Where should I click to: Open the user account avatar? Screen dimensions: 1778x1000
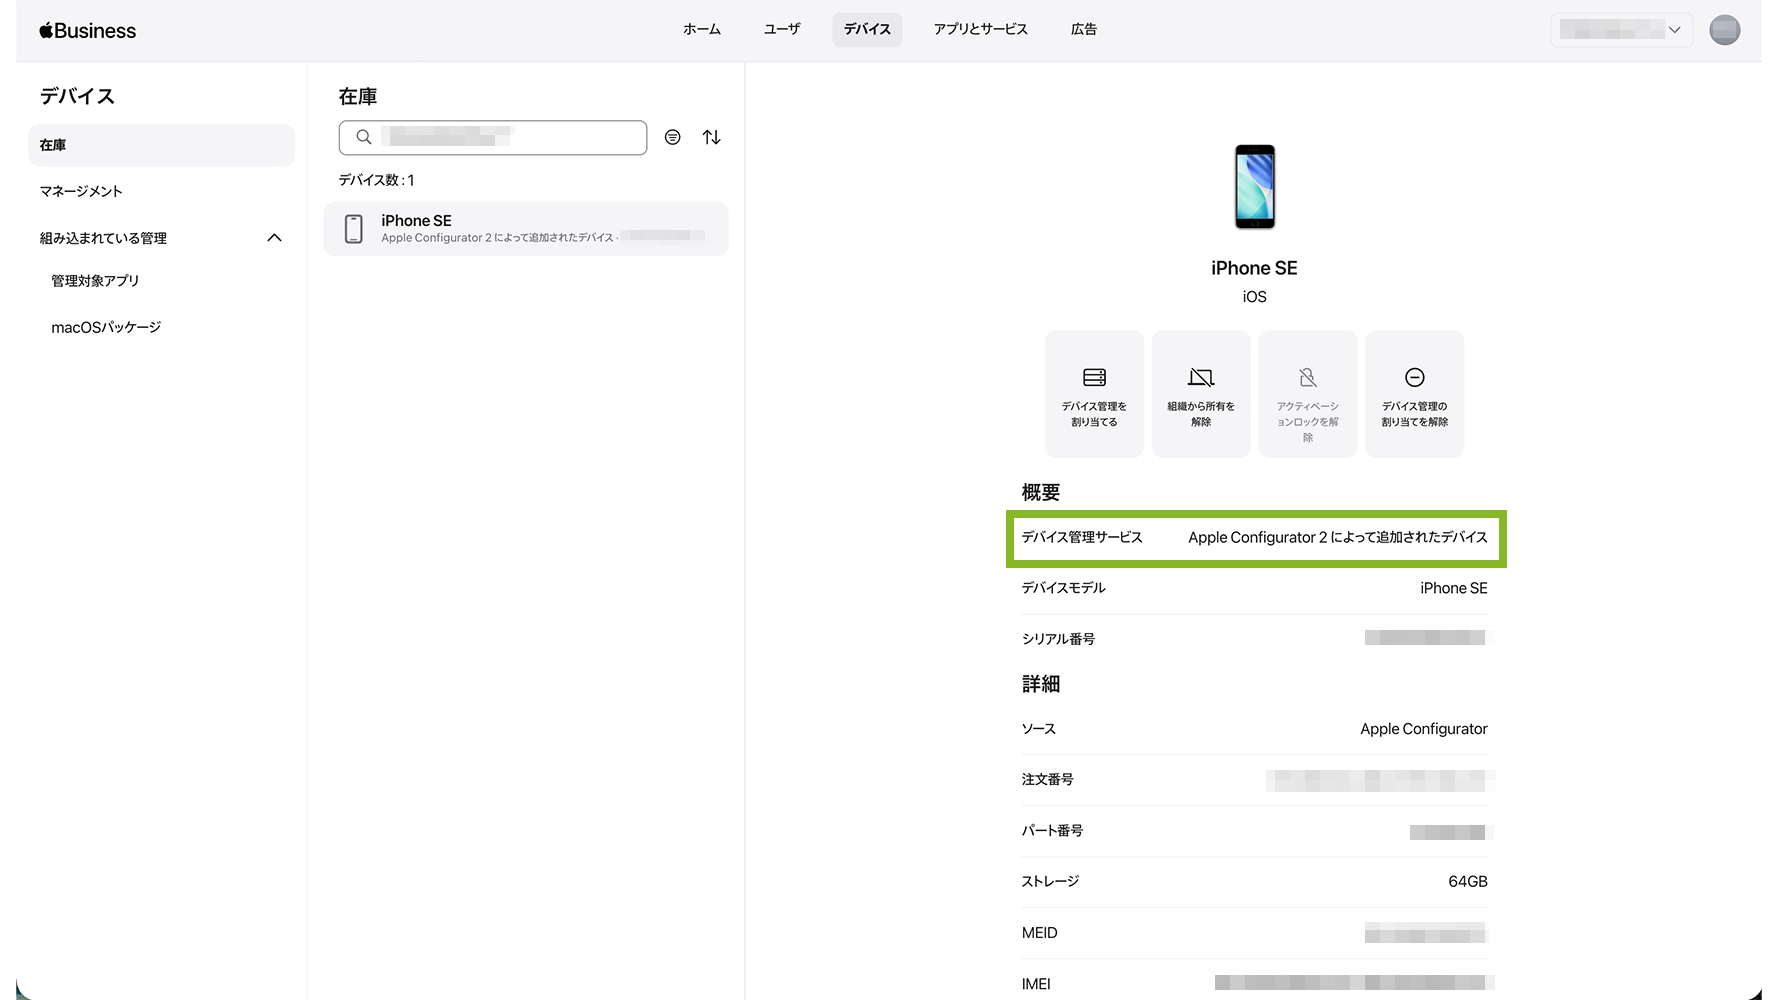tap(1724, 30)
